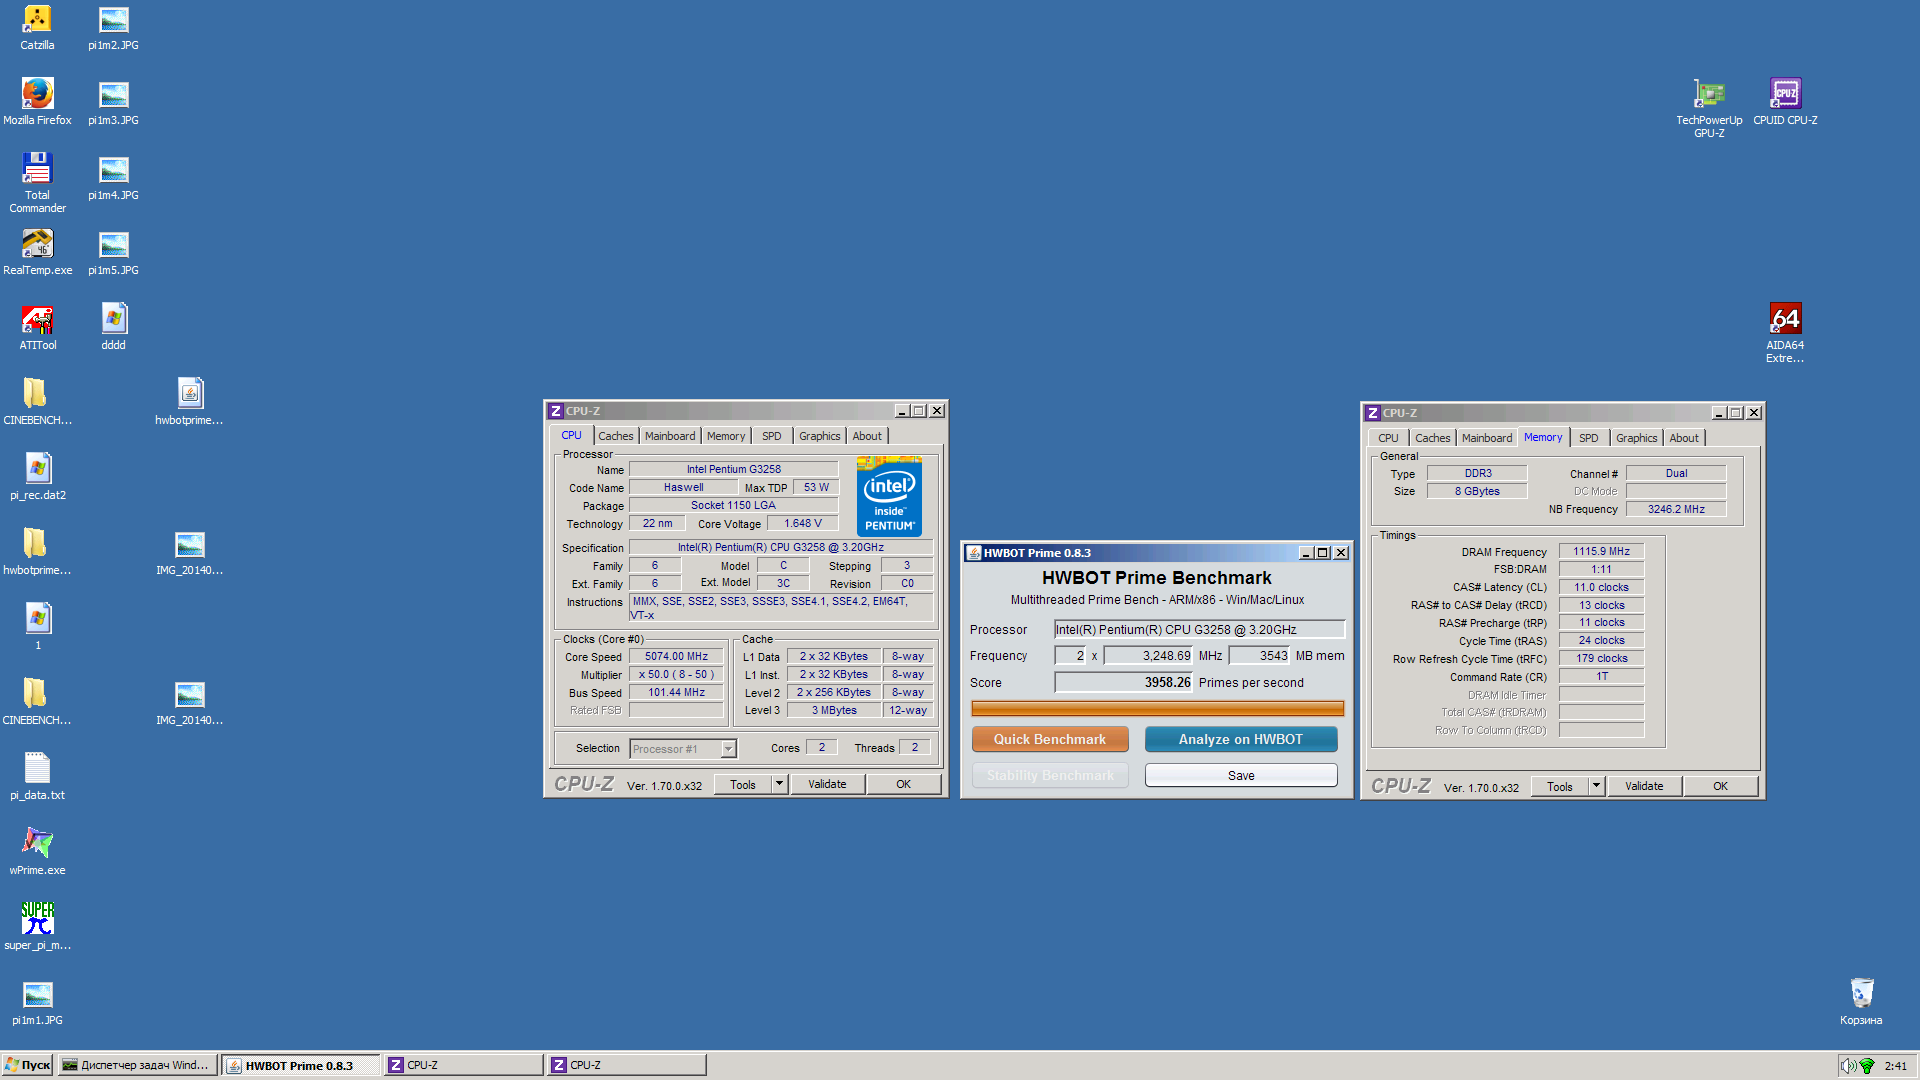
Task: Select pi_rec.dat2 file icon
Action: pos(37,477)
